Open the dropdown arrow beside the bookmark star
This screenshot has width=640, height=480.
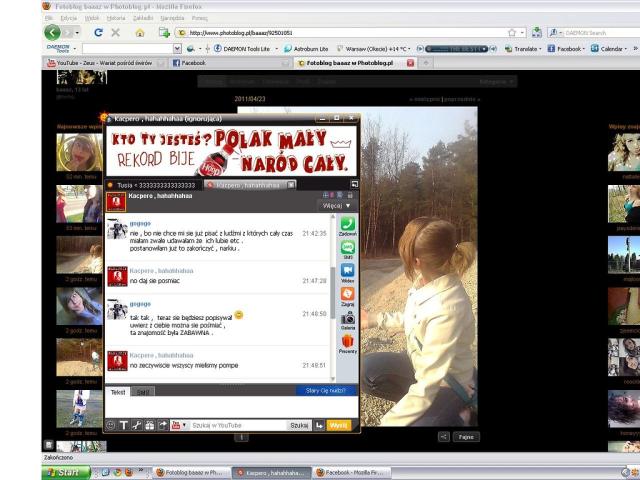click(x=522, y=33)
